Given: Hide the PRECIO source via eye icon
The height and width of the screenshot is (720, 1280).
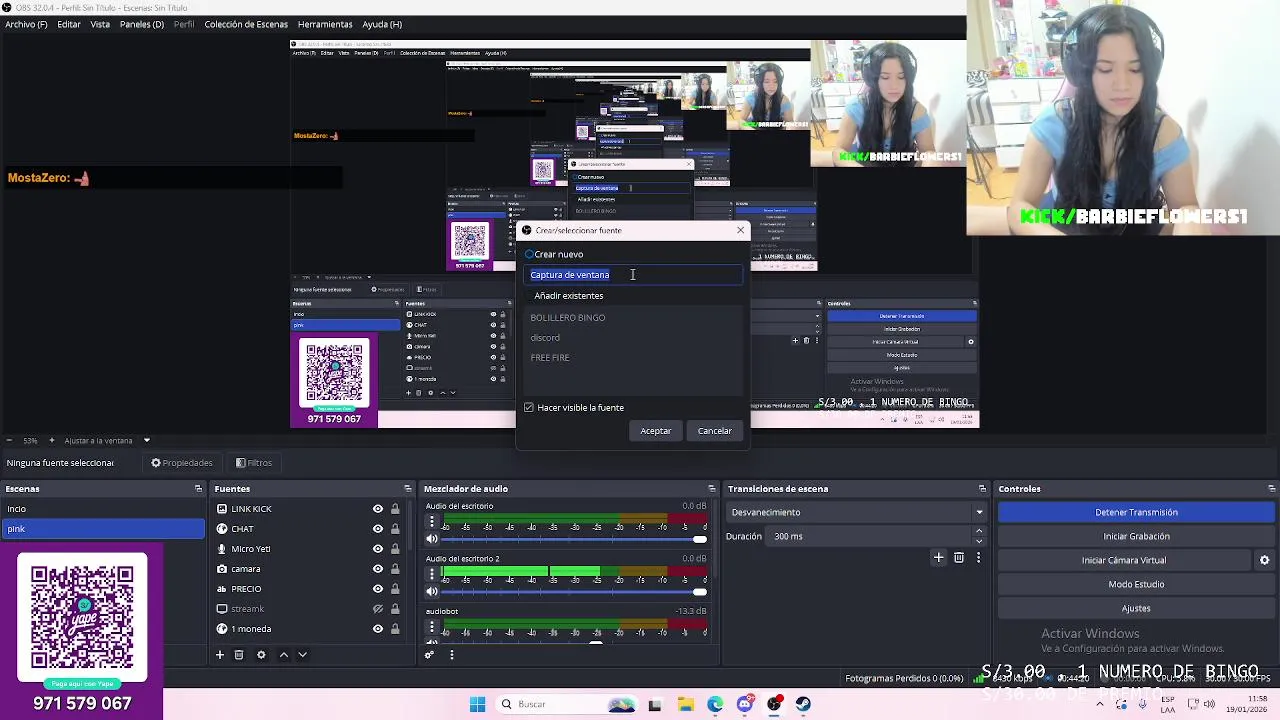Looking at the screenshot, I should point(378,589).
